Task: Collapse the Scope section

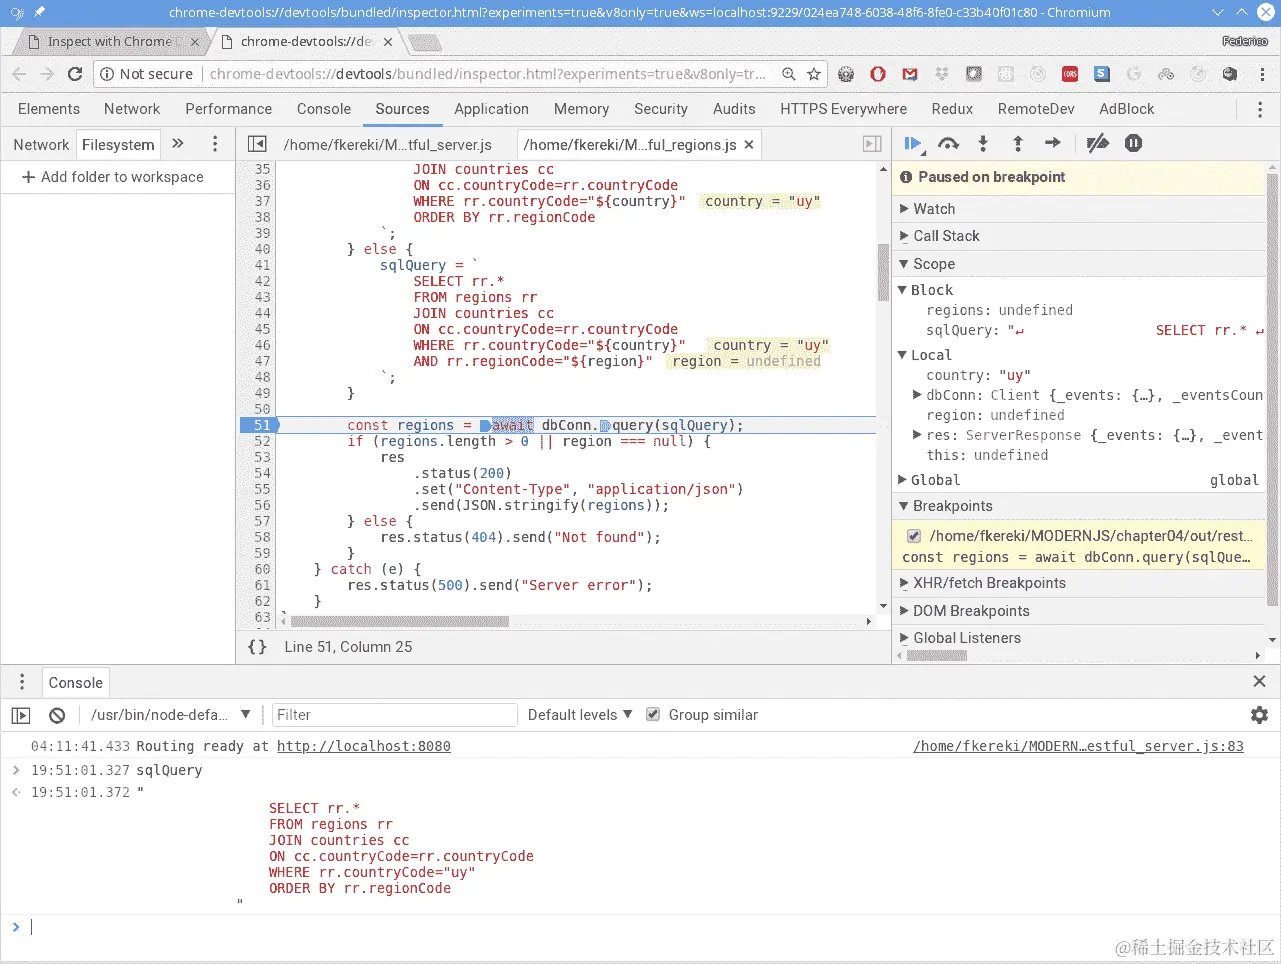Action: 904,264
